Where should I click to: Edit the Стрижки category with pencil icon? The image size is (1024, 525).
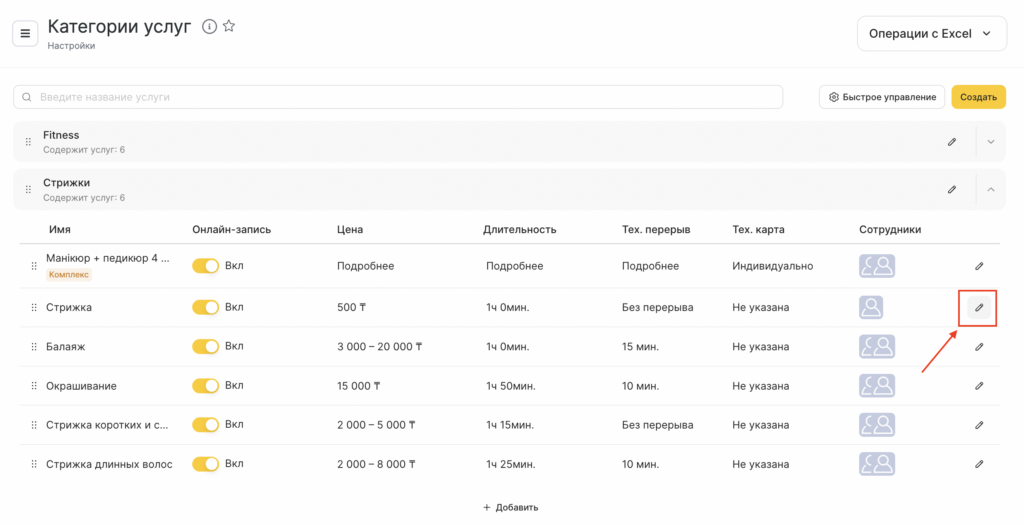coord(951,189)
